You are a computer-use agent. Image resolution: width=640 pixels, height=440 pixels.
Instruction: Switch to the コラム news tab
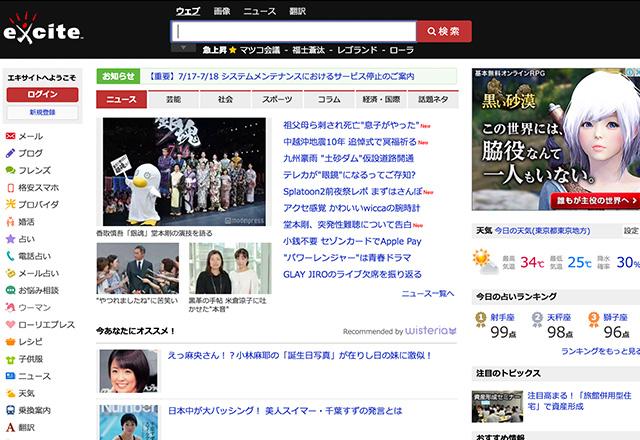pyautogui.click(x=329, y=99)
